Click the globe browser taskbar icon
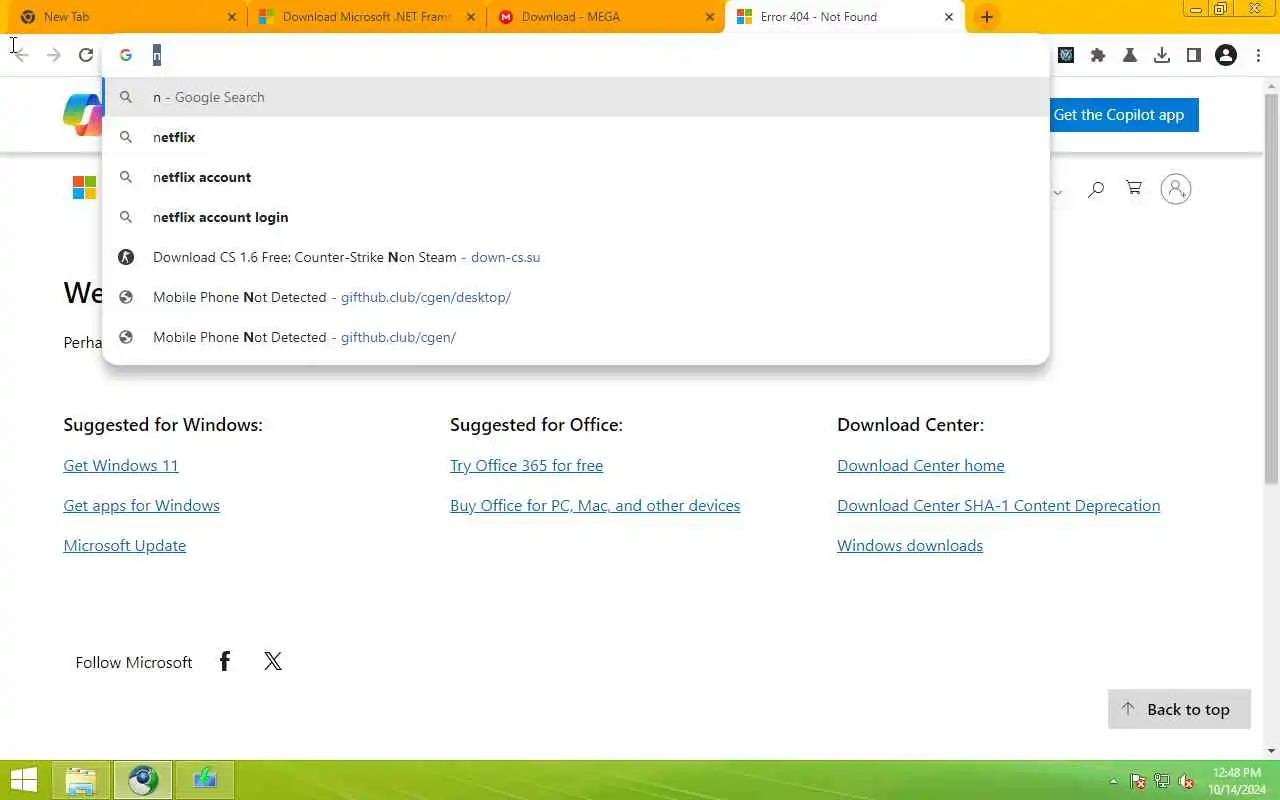This screenshot has height=800, width=1280. click(143, 780)
